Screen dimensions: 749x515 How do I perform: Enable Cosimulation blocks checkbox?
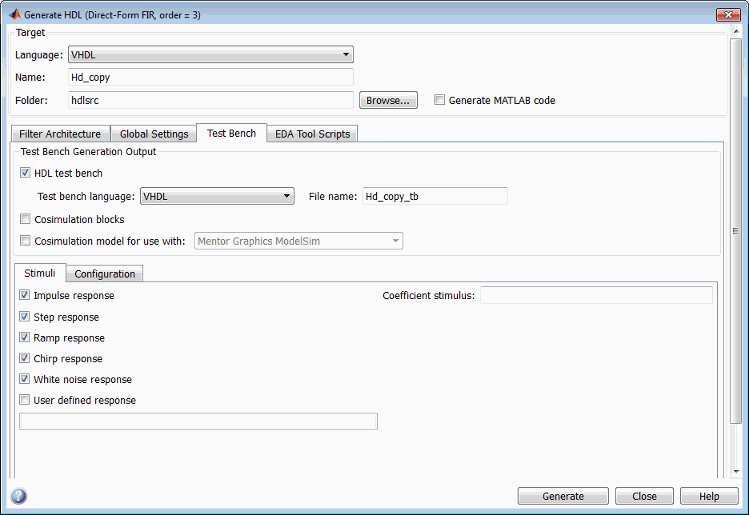[x=25, y=219]
